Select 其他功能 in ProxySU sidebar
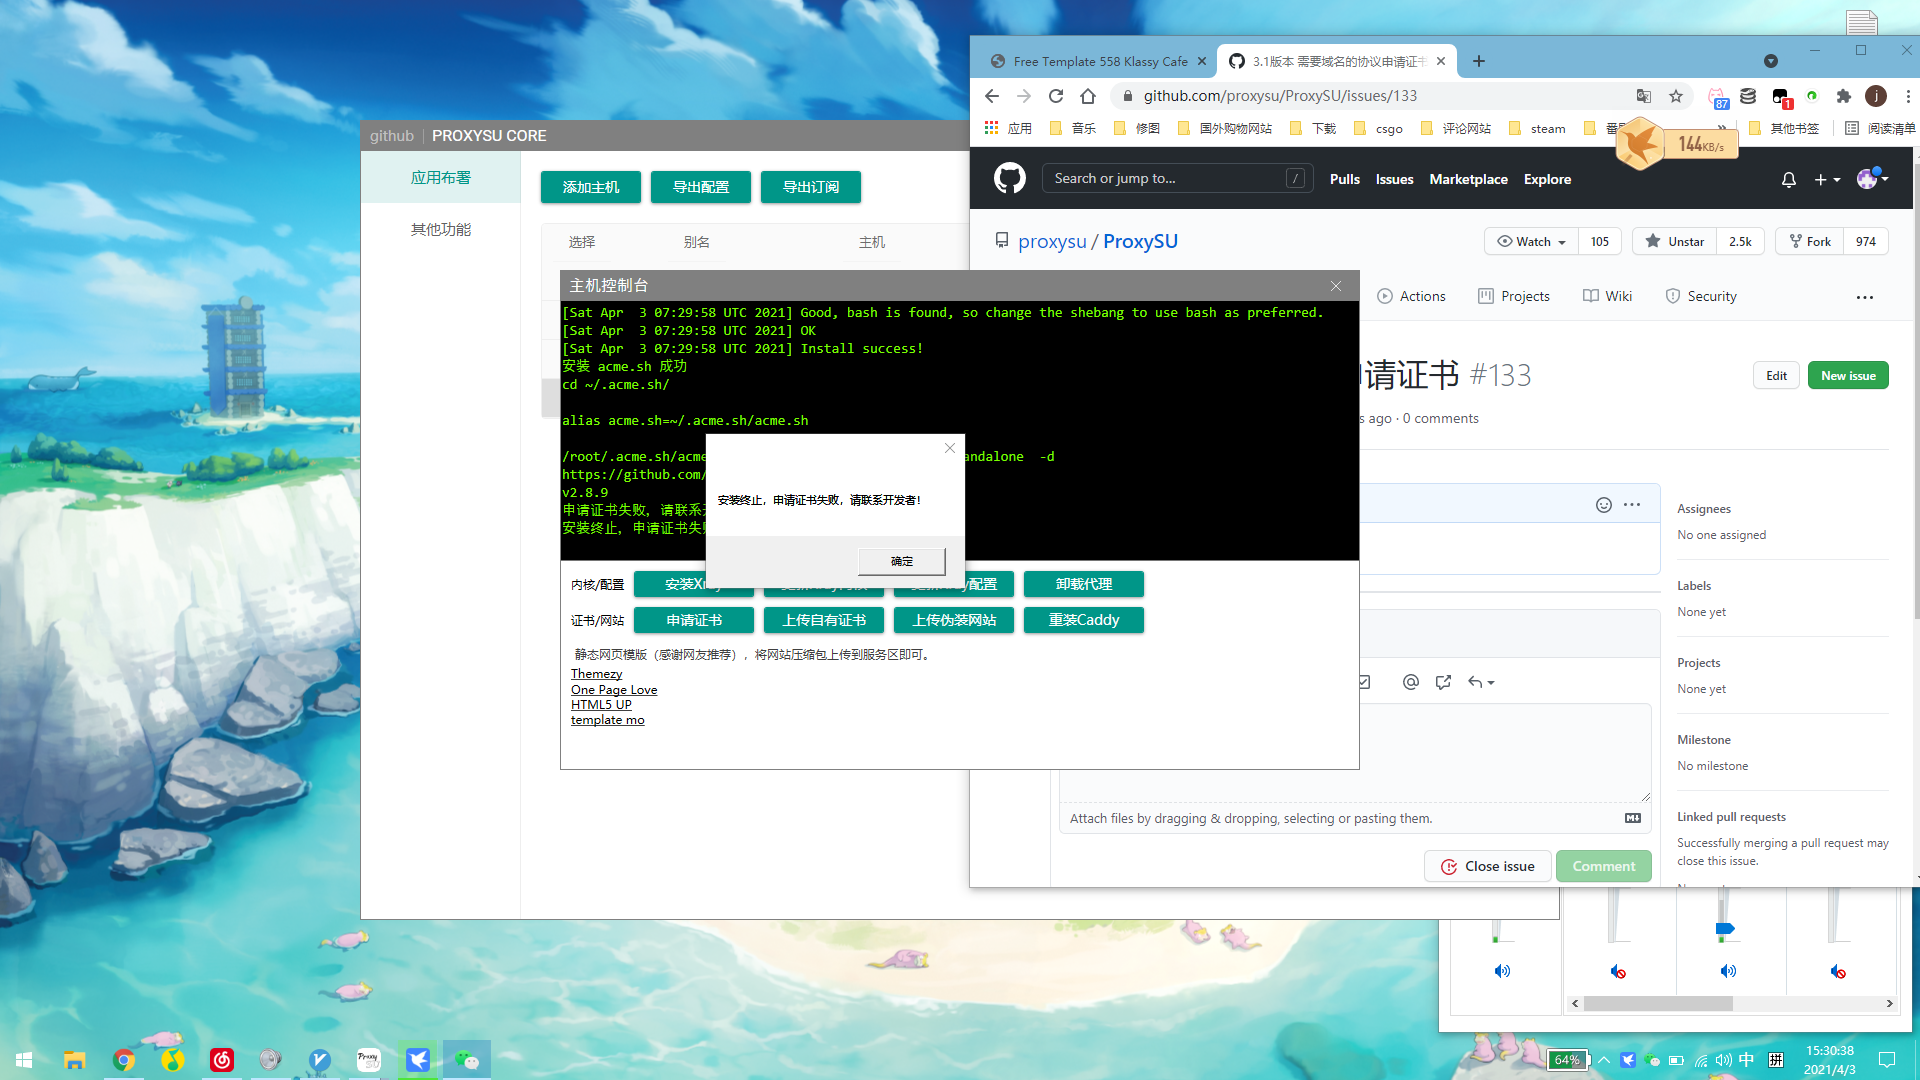This screenshot has width=1920, height=1080. coord(440,229)
